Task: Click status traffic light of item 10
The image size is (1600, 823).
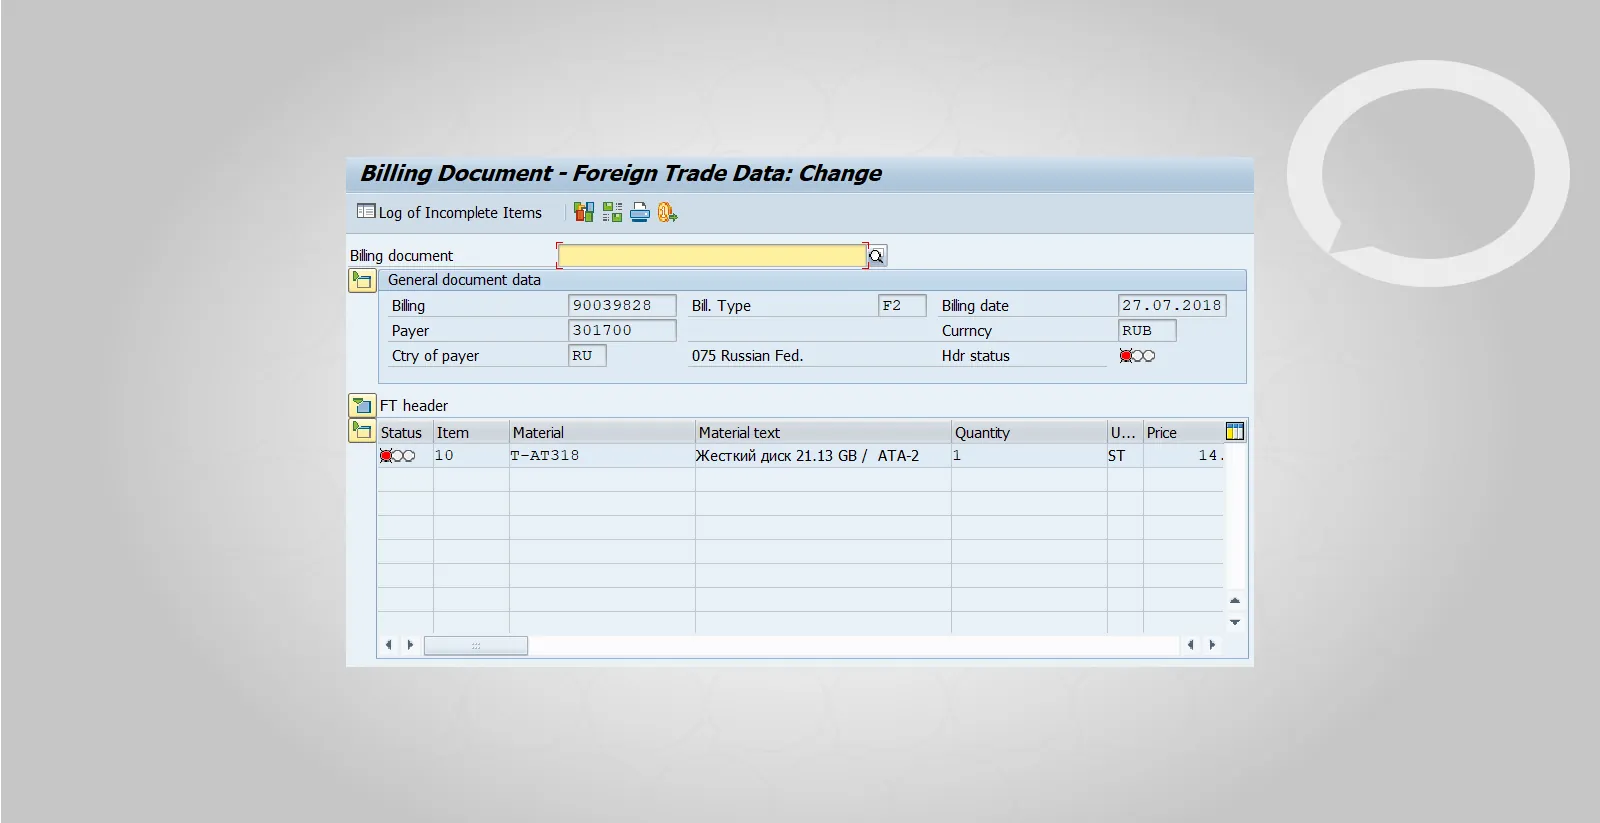Action: pos(397,456)
